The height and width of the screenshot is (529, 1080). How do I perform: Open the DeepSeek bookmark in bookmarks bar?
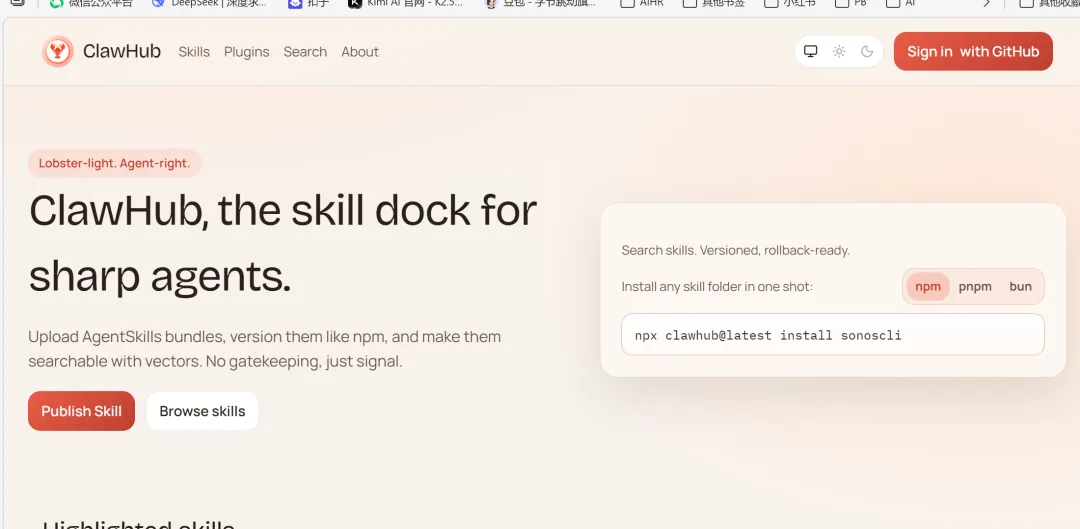pos(209,3)
